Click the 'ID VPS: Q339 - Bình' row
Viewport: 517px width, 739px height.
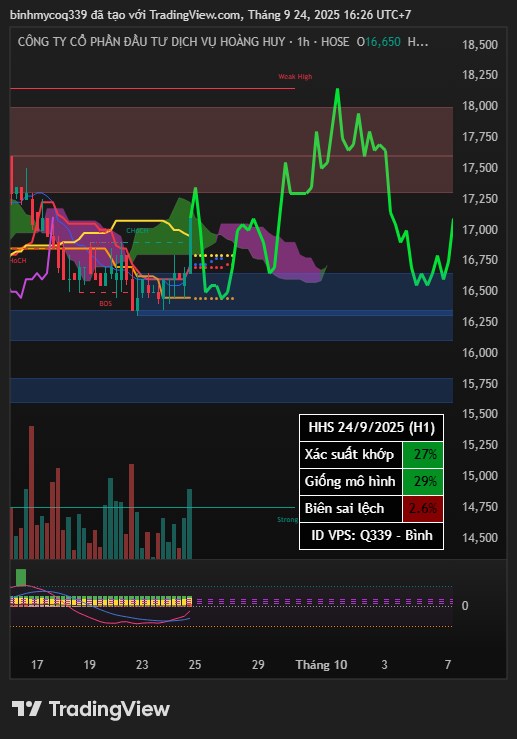371,536
